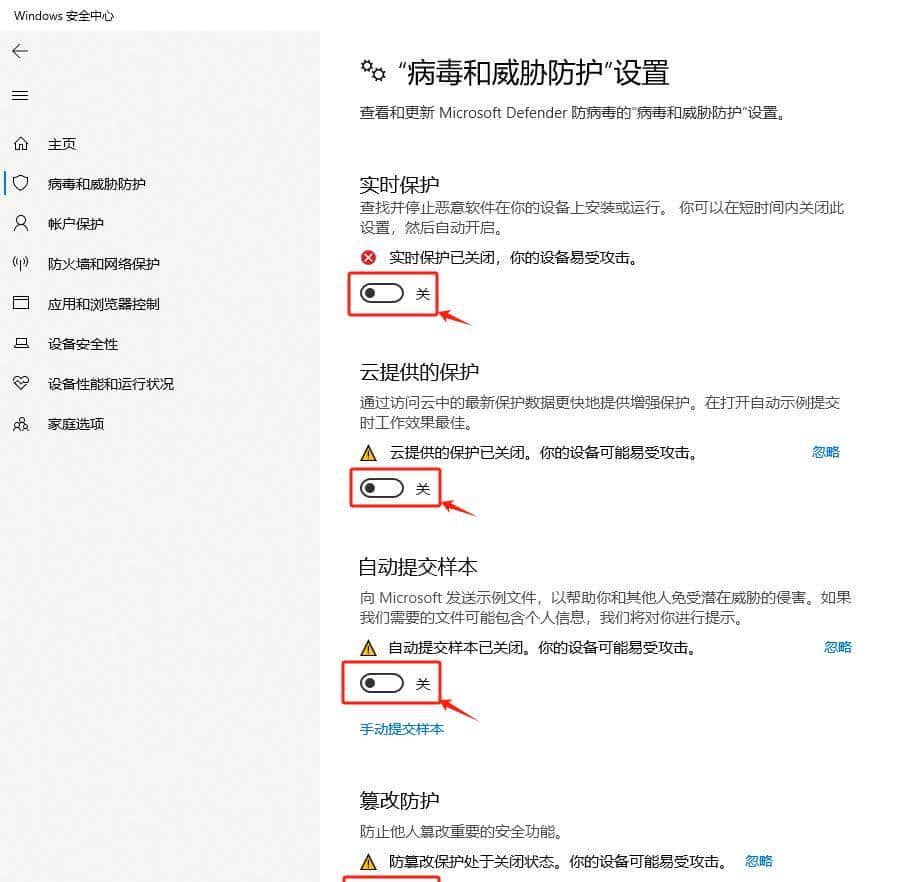
Task: Dismiss the 防篡改保护 warning with 忽略
Action: (x=758, y=860)
